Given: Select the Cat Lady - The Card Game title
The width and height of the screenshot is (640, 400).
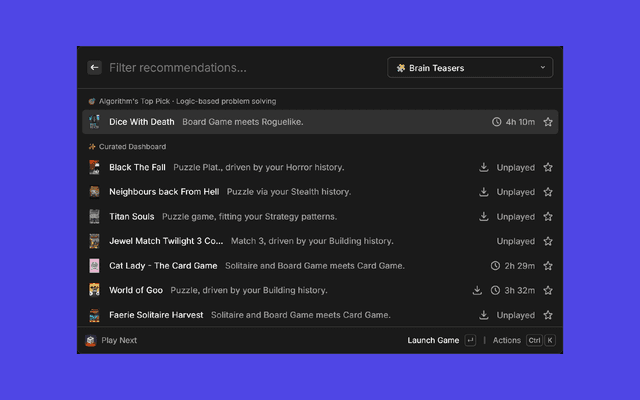Looking at the screenshot, I should 163,266.
